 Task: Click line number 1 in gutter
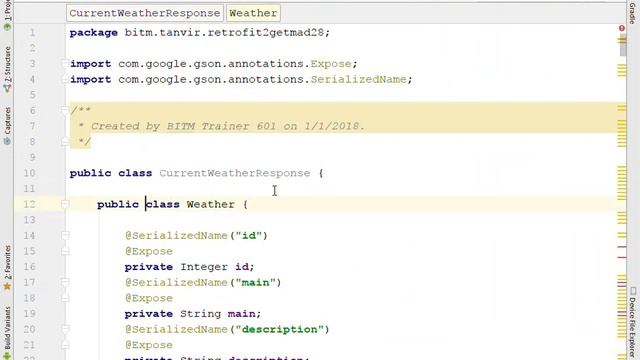[x=32, y=33]
